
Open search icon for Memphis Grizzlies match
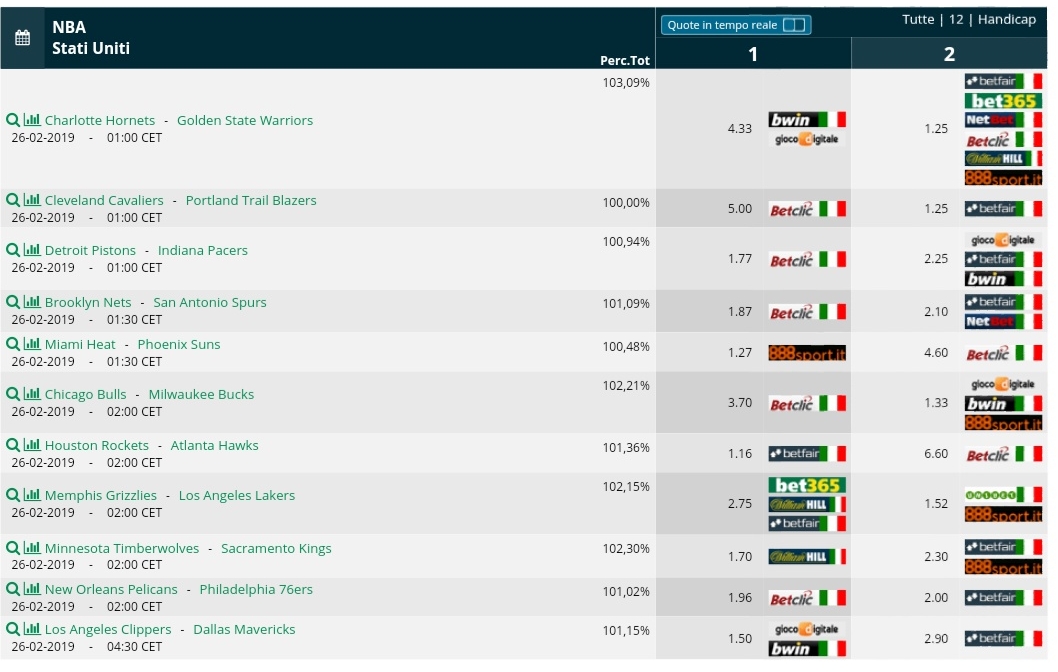tap(13, 495)
